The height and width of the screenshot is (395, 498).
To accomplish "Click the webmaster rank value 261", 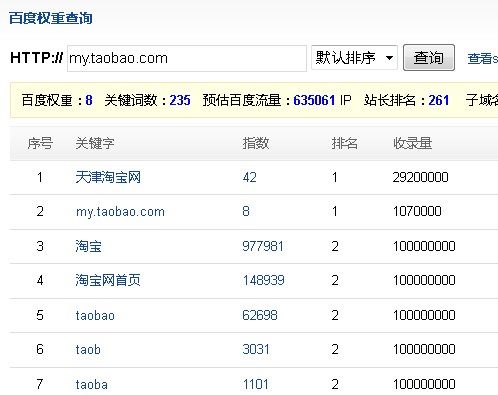I will click(x=439, y=100).
